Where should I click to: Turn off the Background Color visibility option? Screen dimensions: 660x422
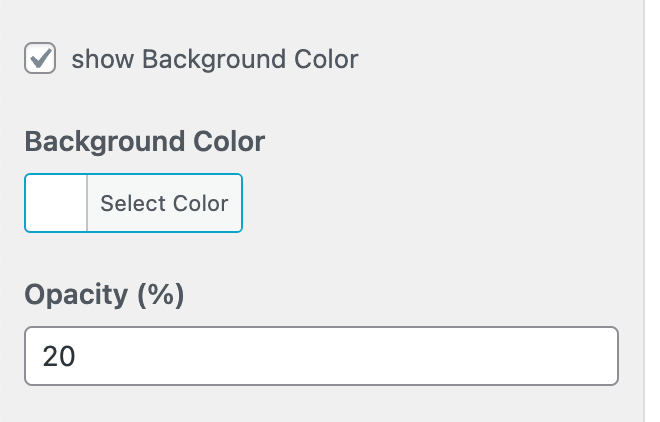40,59
